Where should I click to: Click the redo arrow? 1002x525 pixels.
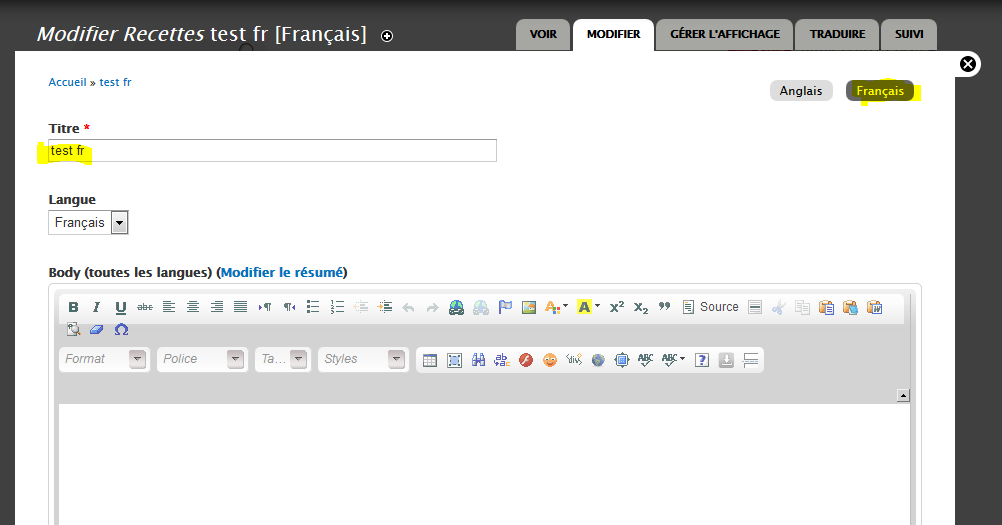[x=433, y=308]
